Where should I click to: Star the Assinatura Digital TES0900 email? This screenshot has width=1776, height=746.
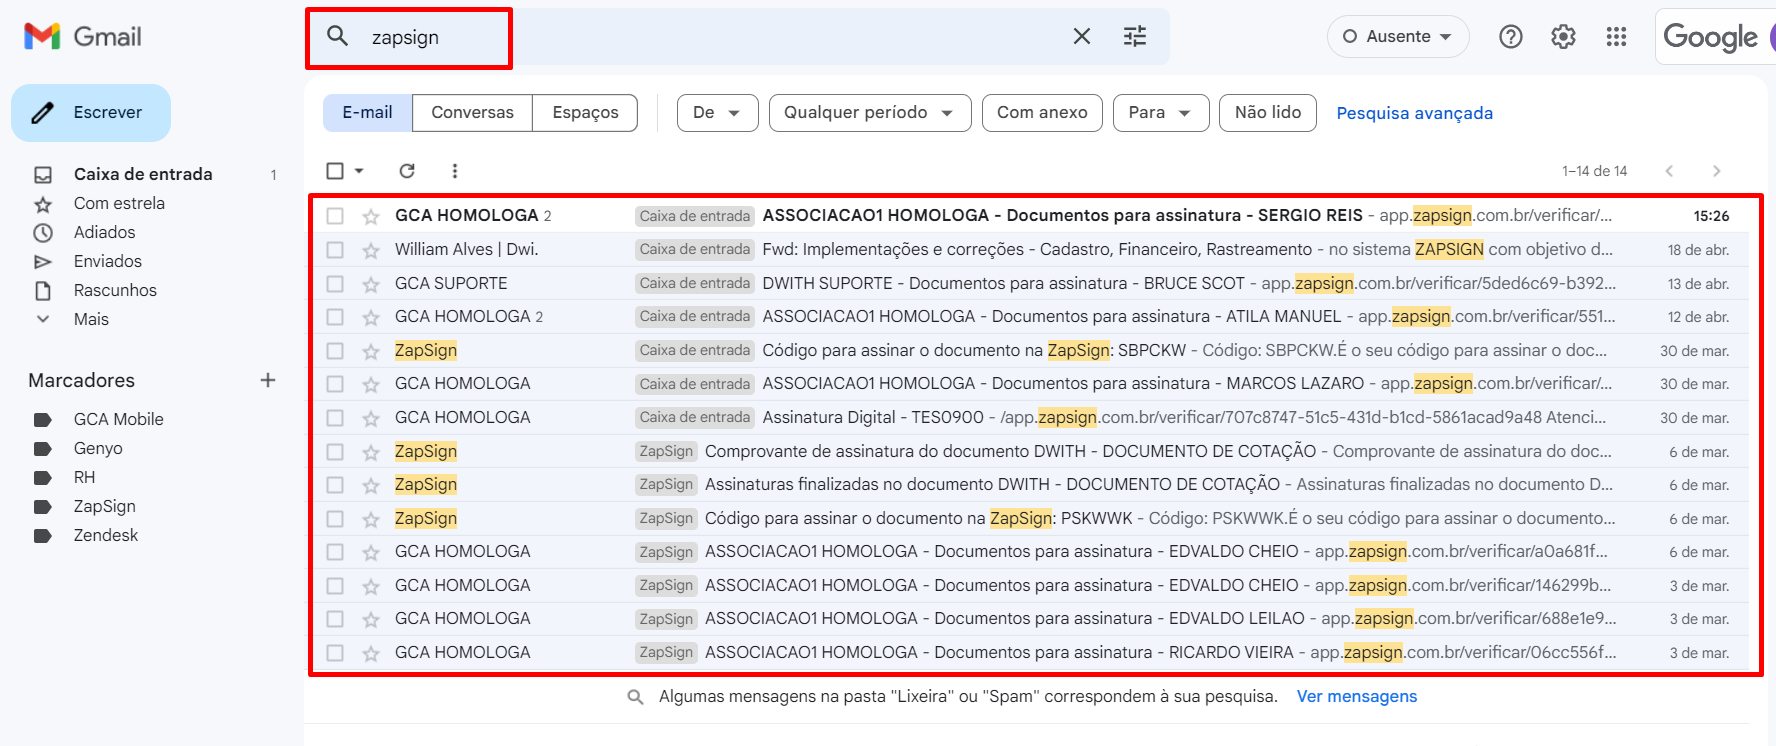tap(371, 418)
